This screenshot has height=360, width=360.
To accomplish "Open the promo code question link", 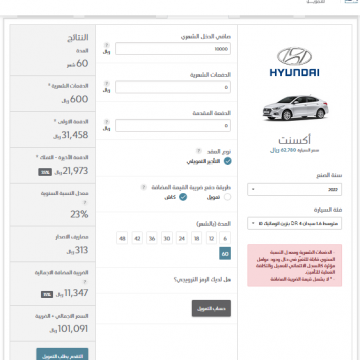I will coord(202,279).
